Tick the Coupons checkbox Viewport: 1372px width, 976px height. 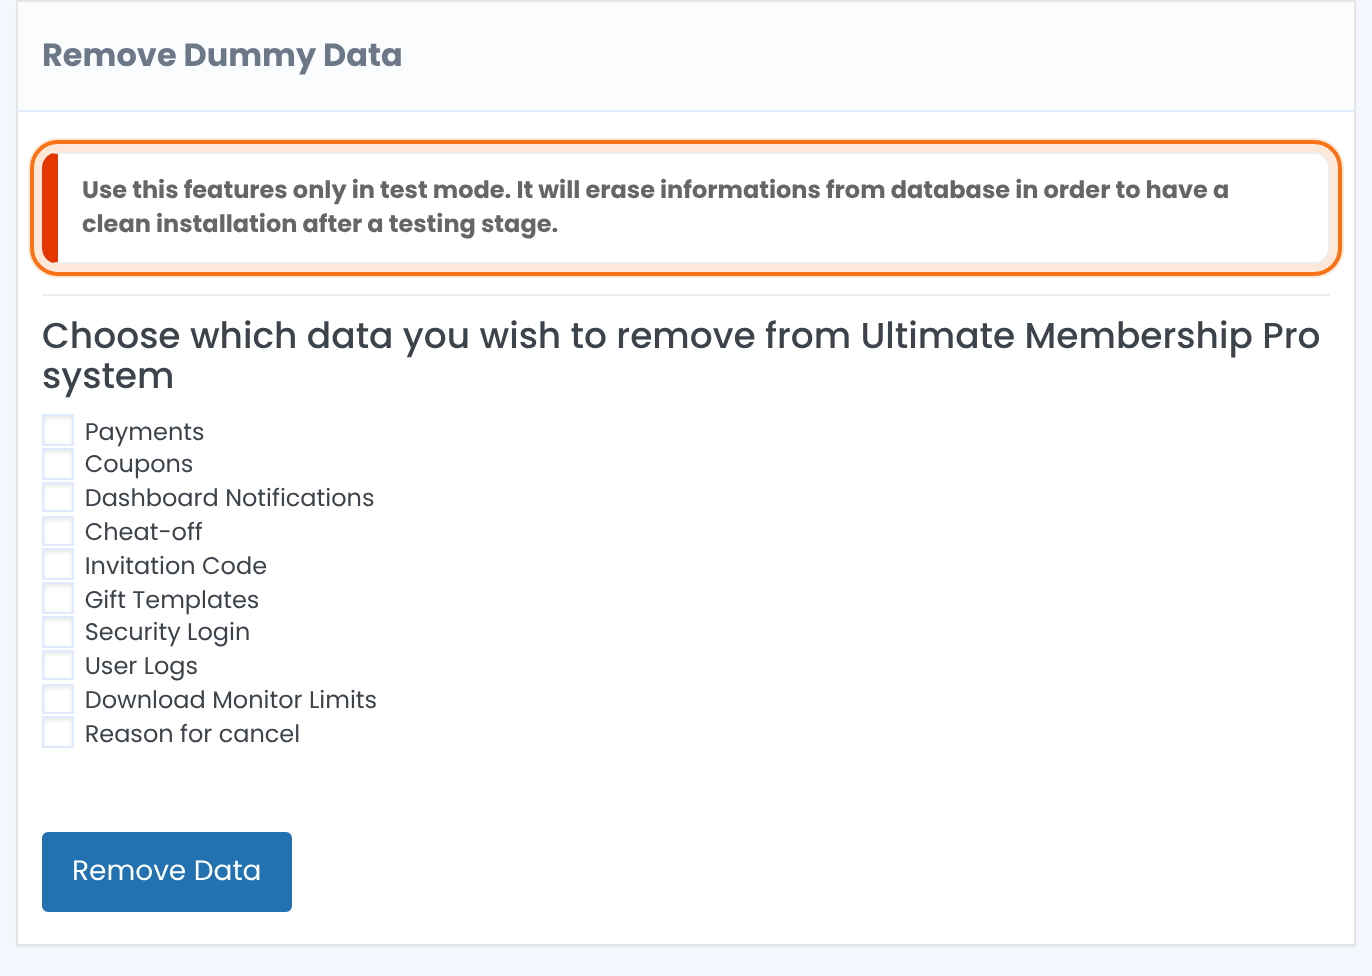coord(58,464)
